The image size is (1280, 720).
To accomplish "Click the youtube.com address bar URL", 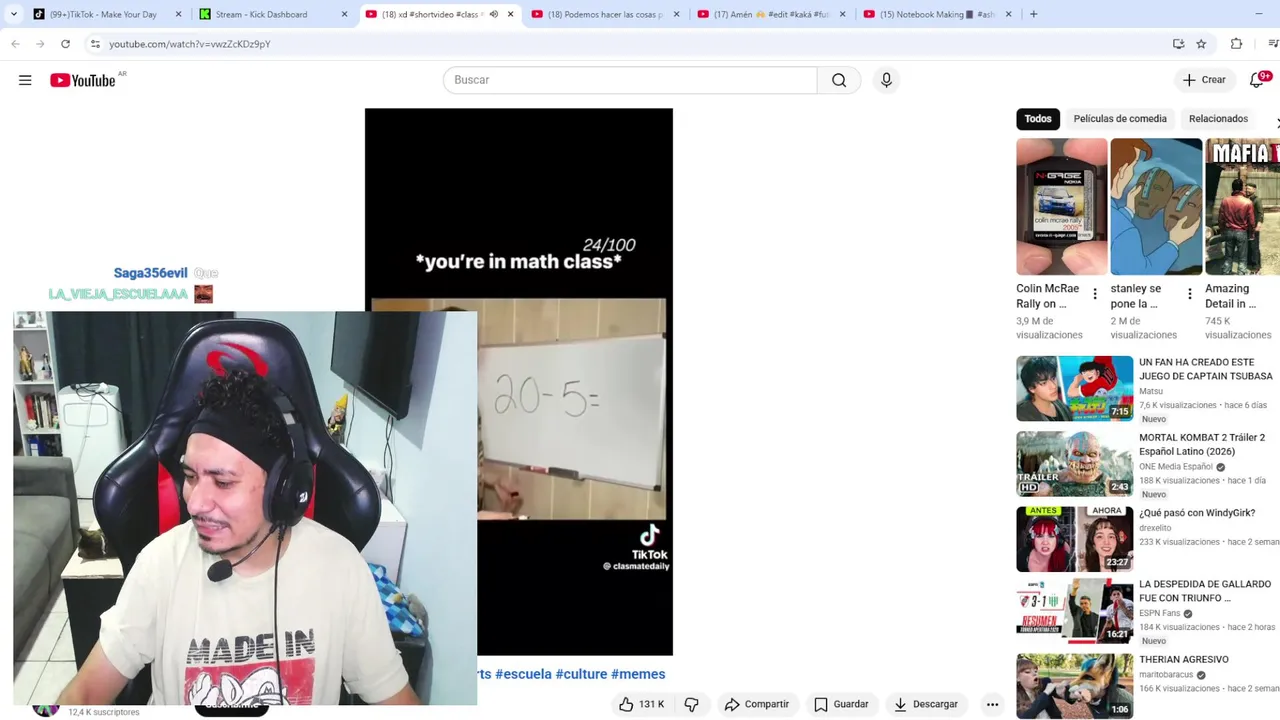I will pyautogui.click(x=190, y=44).
